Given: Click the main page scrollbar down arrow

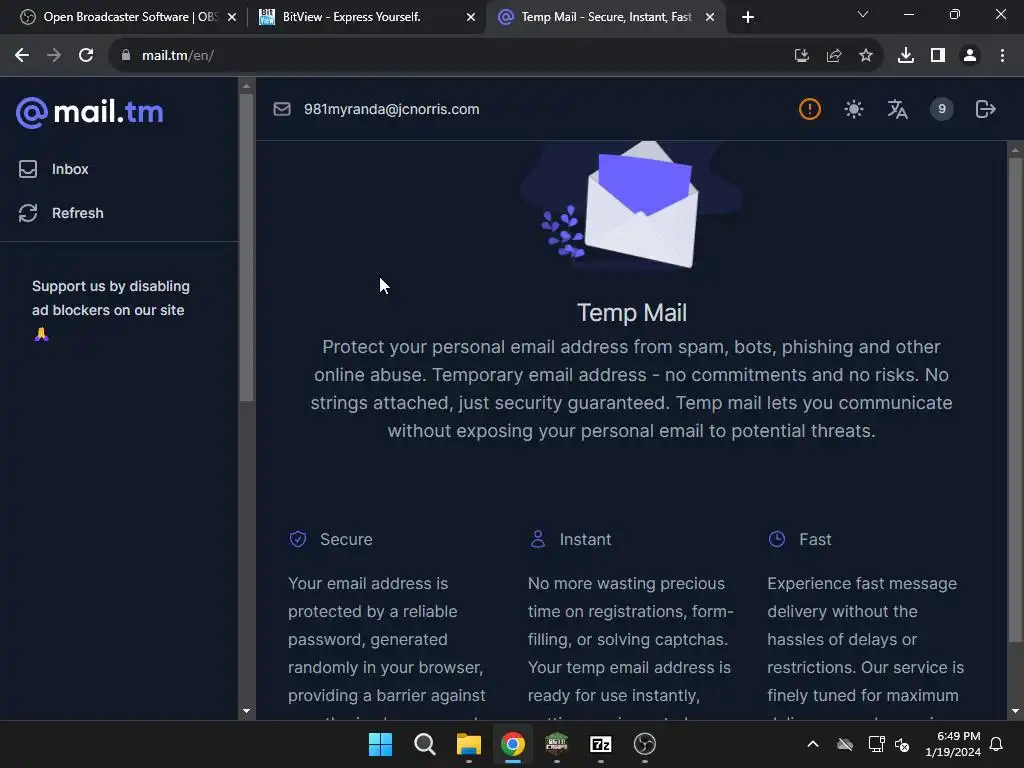Looking at the screenshot, I should pos(1016,711).
